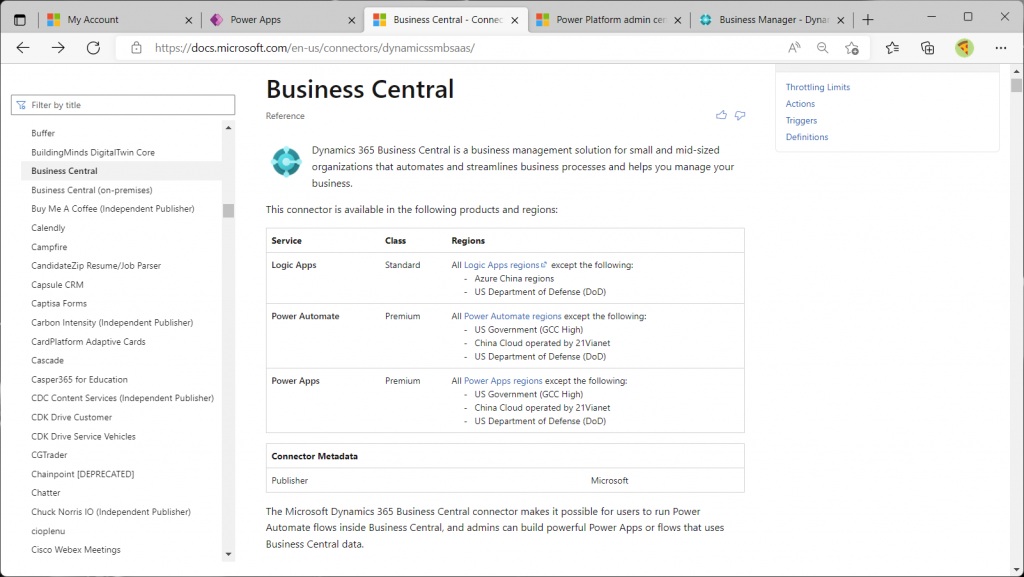Give thumbs up feedback on article
This screenshot has height=577, width=1024.
pos(721,115)
